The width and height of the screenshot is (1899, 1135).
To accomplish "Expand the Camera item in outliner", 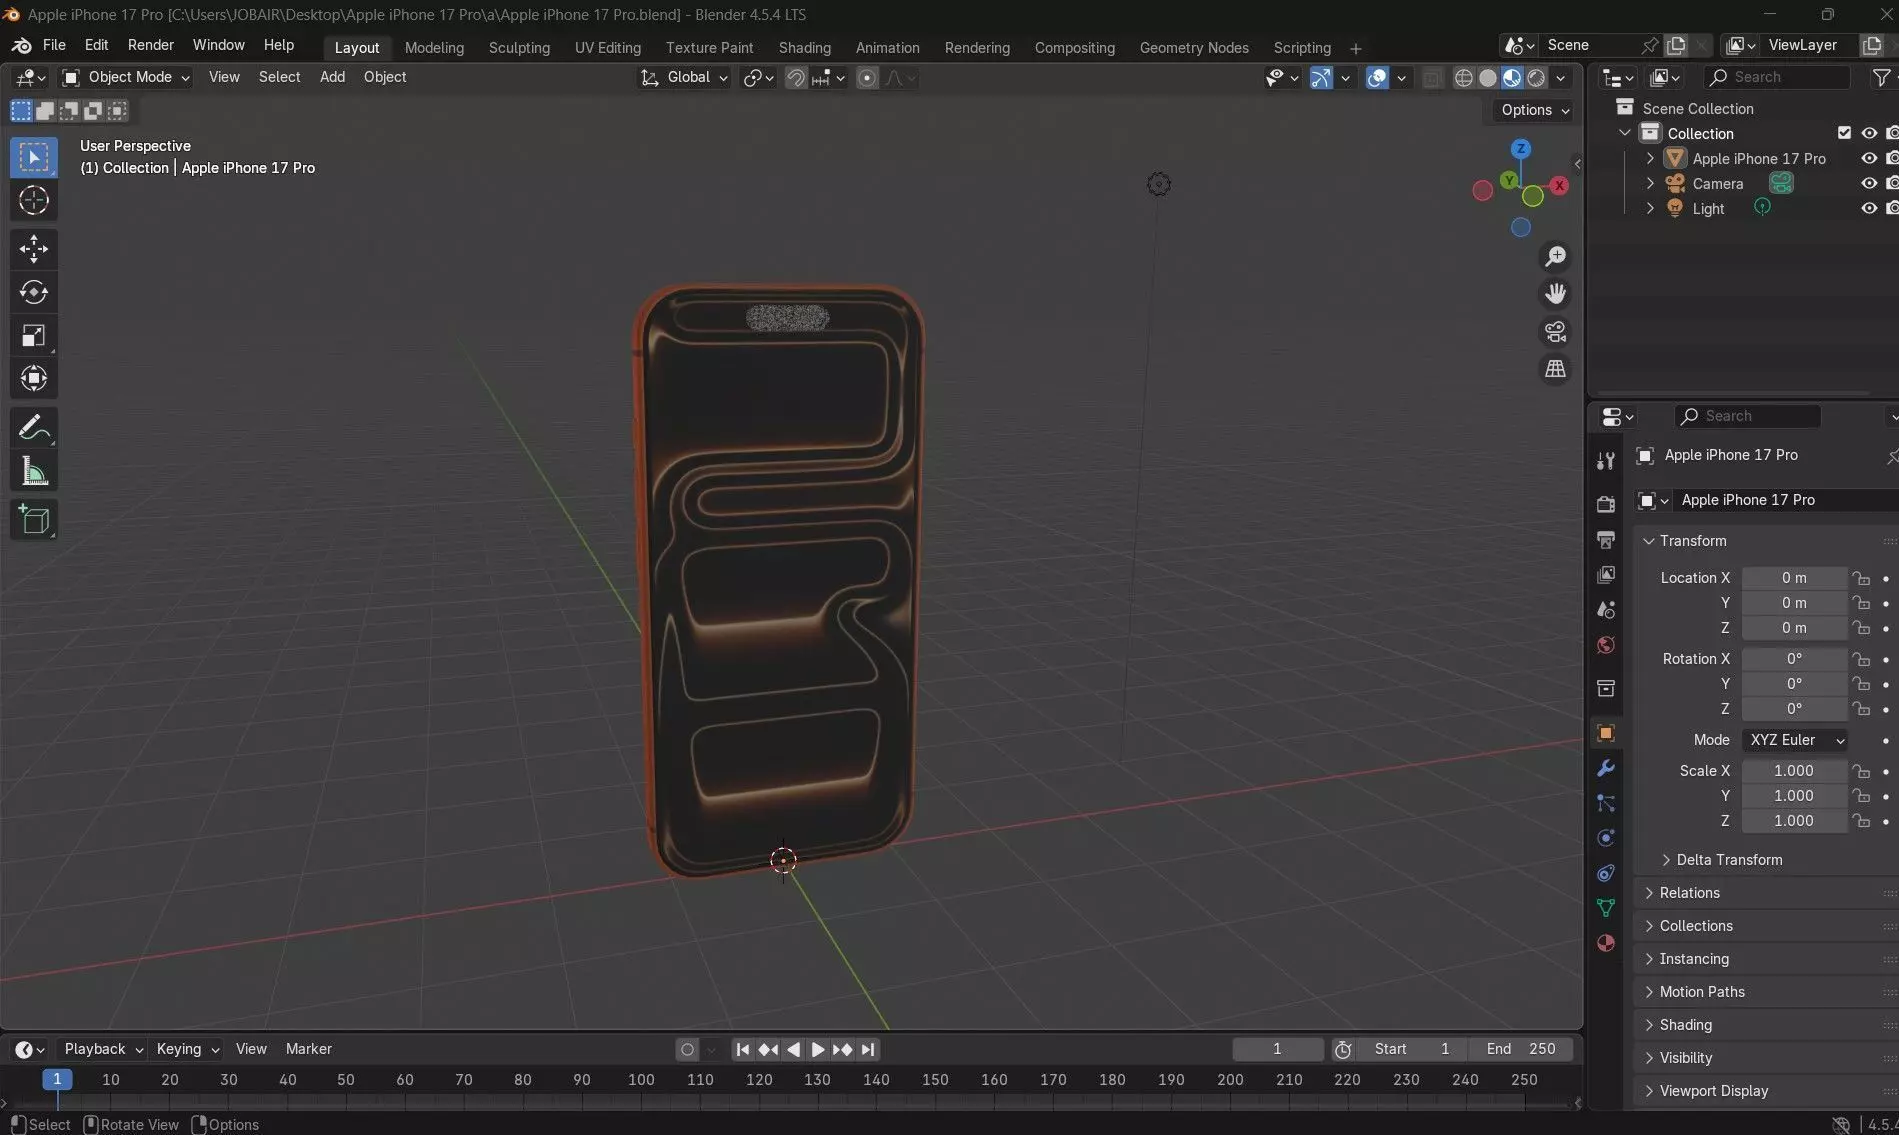I will 1650,183.
